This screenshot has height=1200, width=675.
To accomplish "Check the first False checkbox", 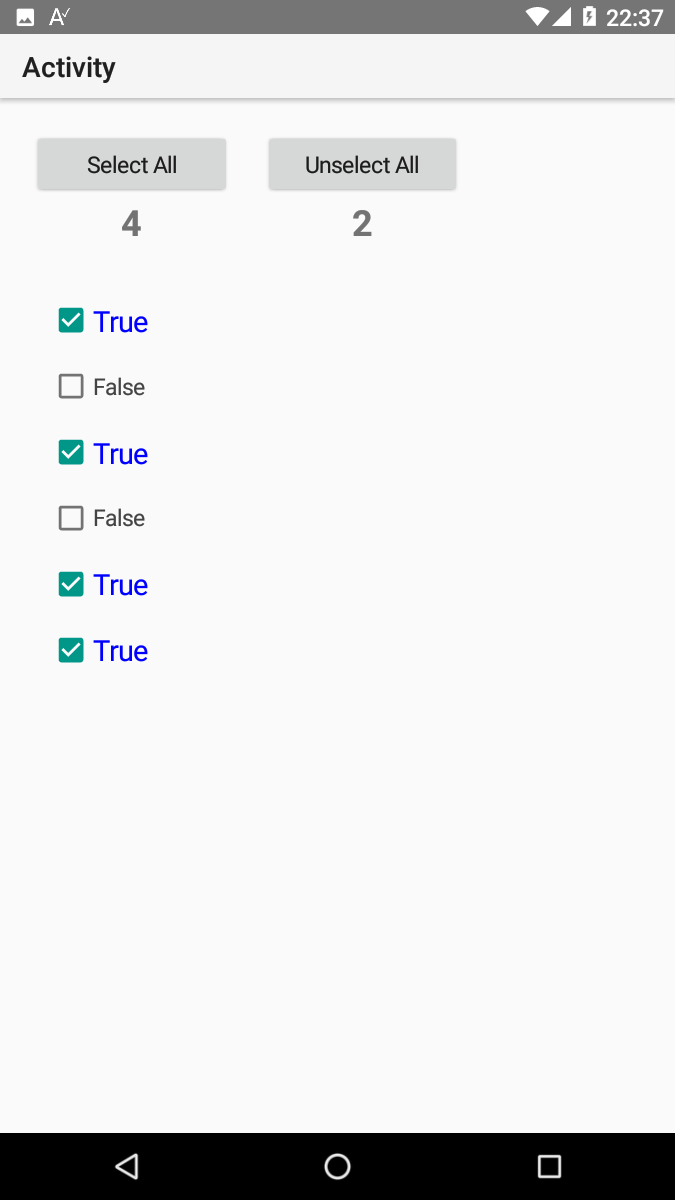I will click(x=71, y=387).
